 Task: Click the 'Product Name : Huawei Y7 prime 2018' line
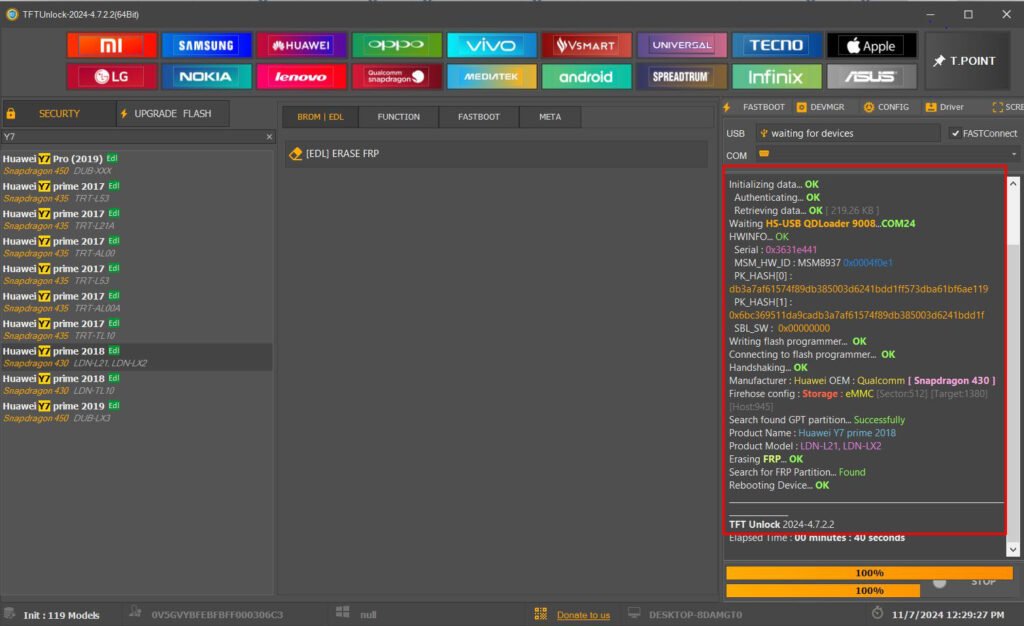tap(812, 433)
